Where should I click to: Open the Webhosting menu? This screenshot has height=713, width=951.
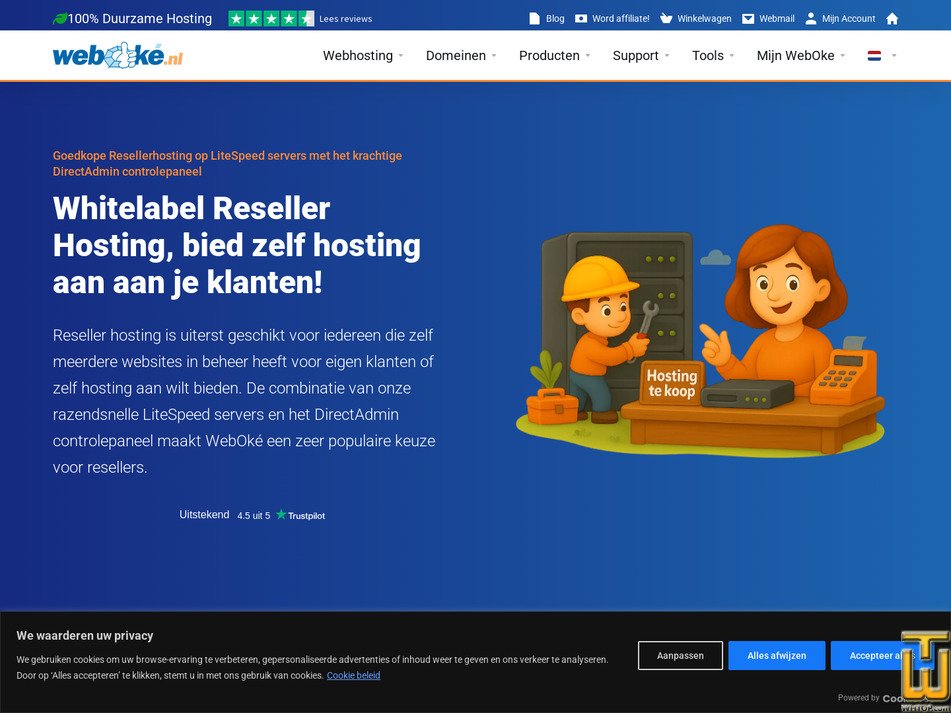click(x=358, y=56)
